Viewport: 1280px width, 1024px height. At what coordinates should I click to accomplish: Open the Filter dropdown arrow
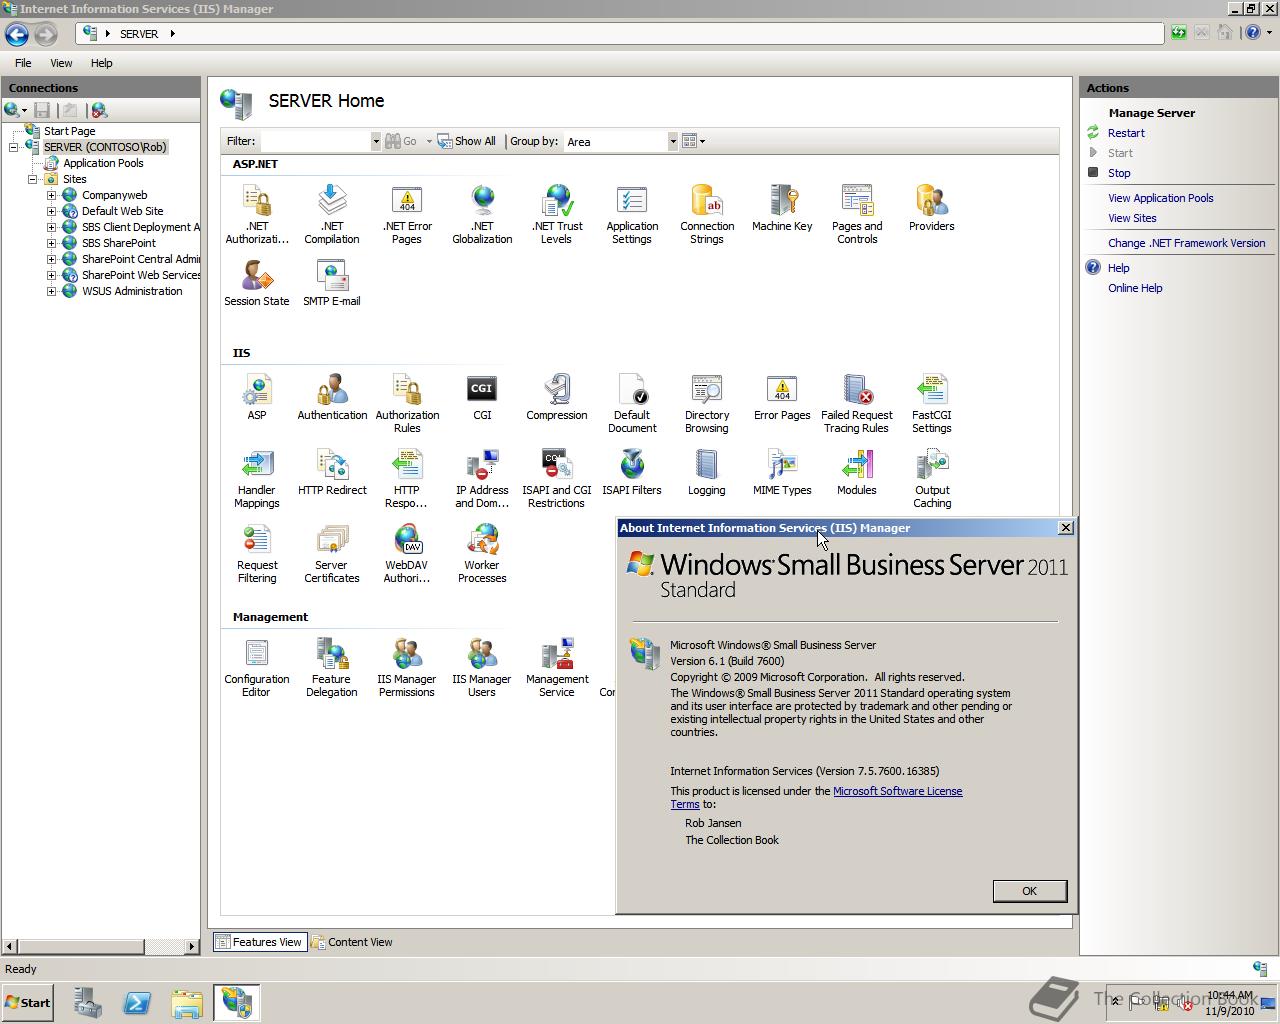click(x=376, y=142)
